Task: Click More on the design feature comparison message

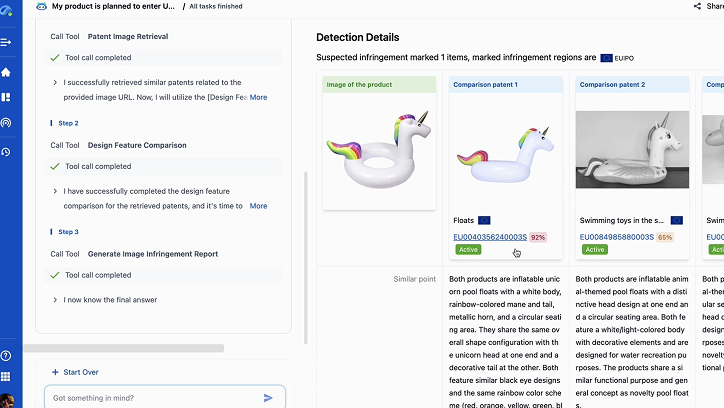Action: pyautogui.click(x=259, y=206)
